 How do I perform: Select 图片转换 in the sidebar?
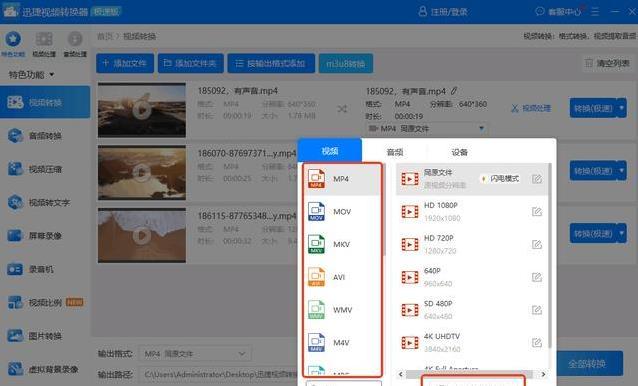pos(45,336)
